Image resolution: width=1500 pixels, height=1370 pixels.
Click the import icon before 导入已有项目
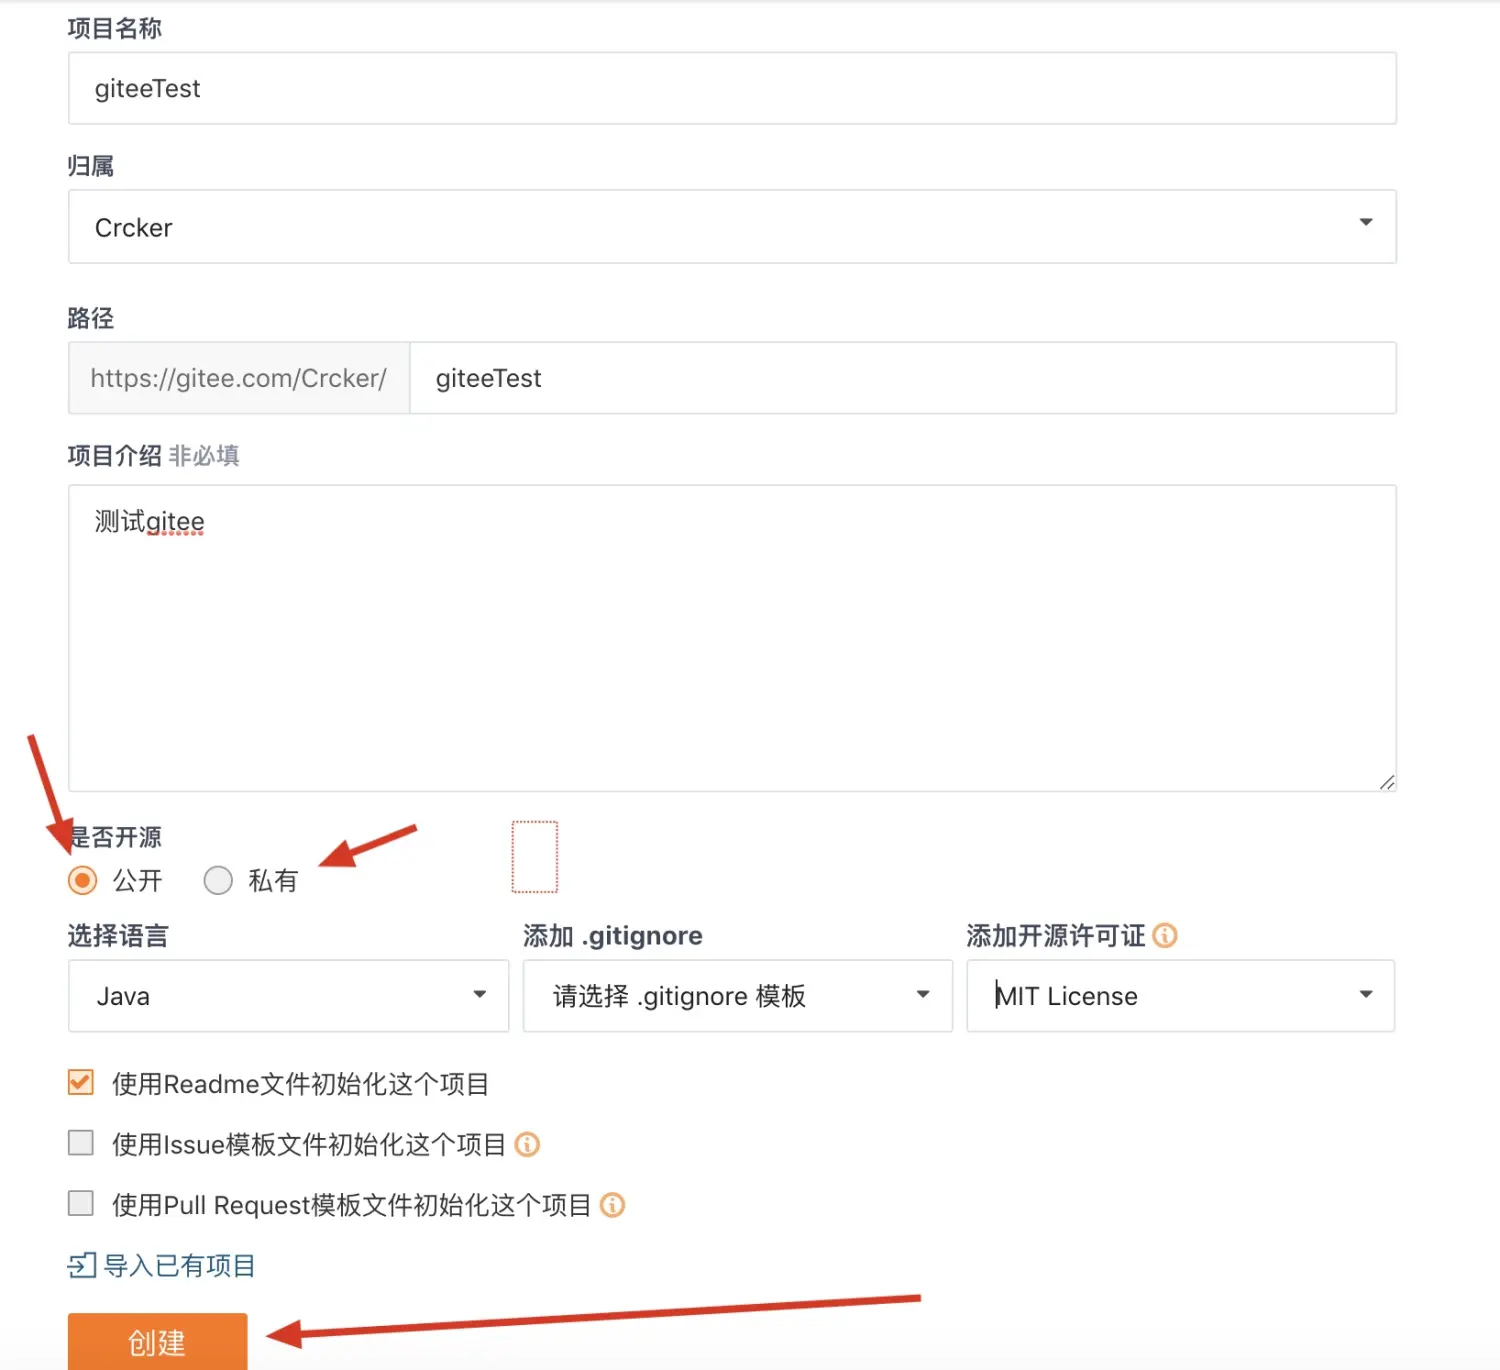coord(82,1266)
